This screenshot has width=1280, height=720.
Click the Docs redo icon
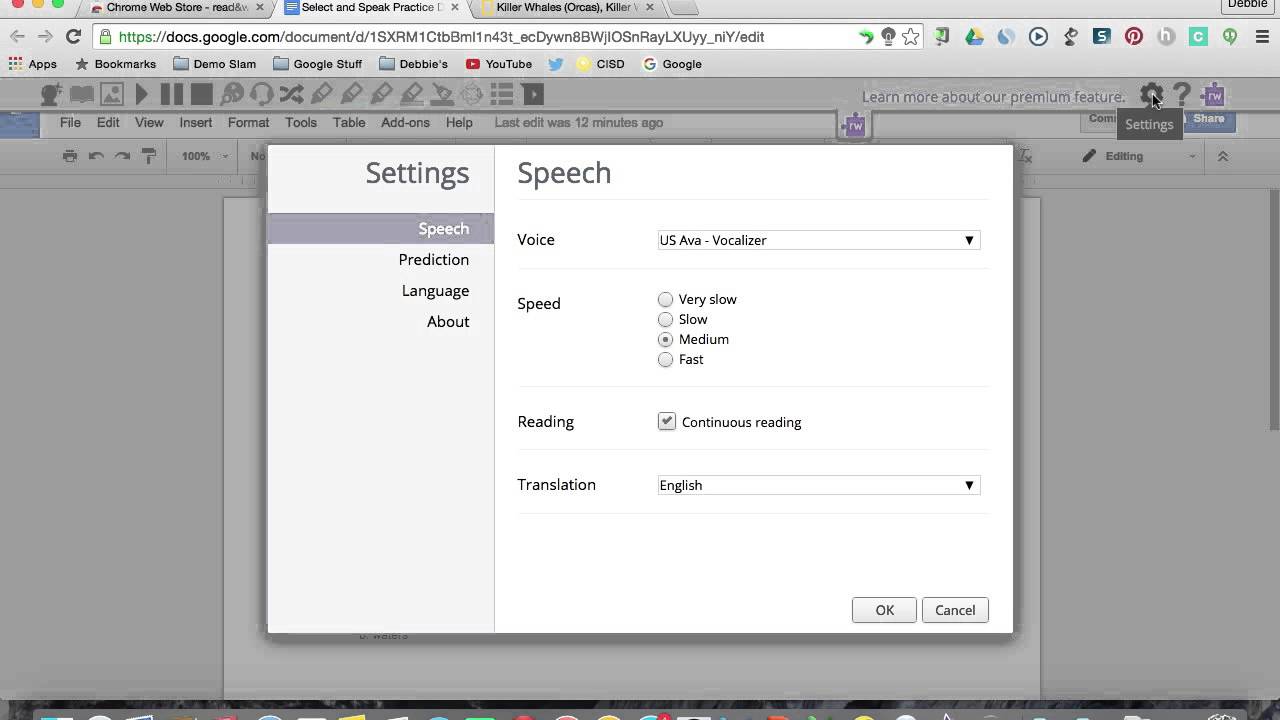[x=122, y=156]
